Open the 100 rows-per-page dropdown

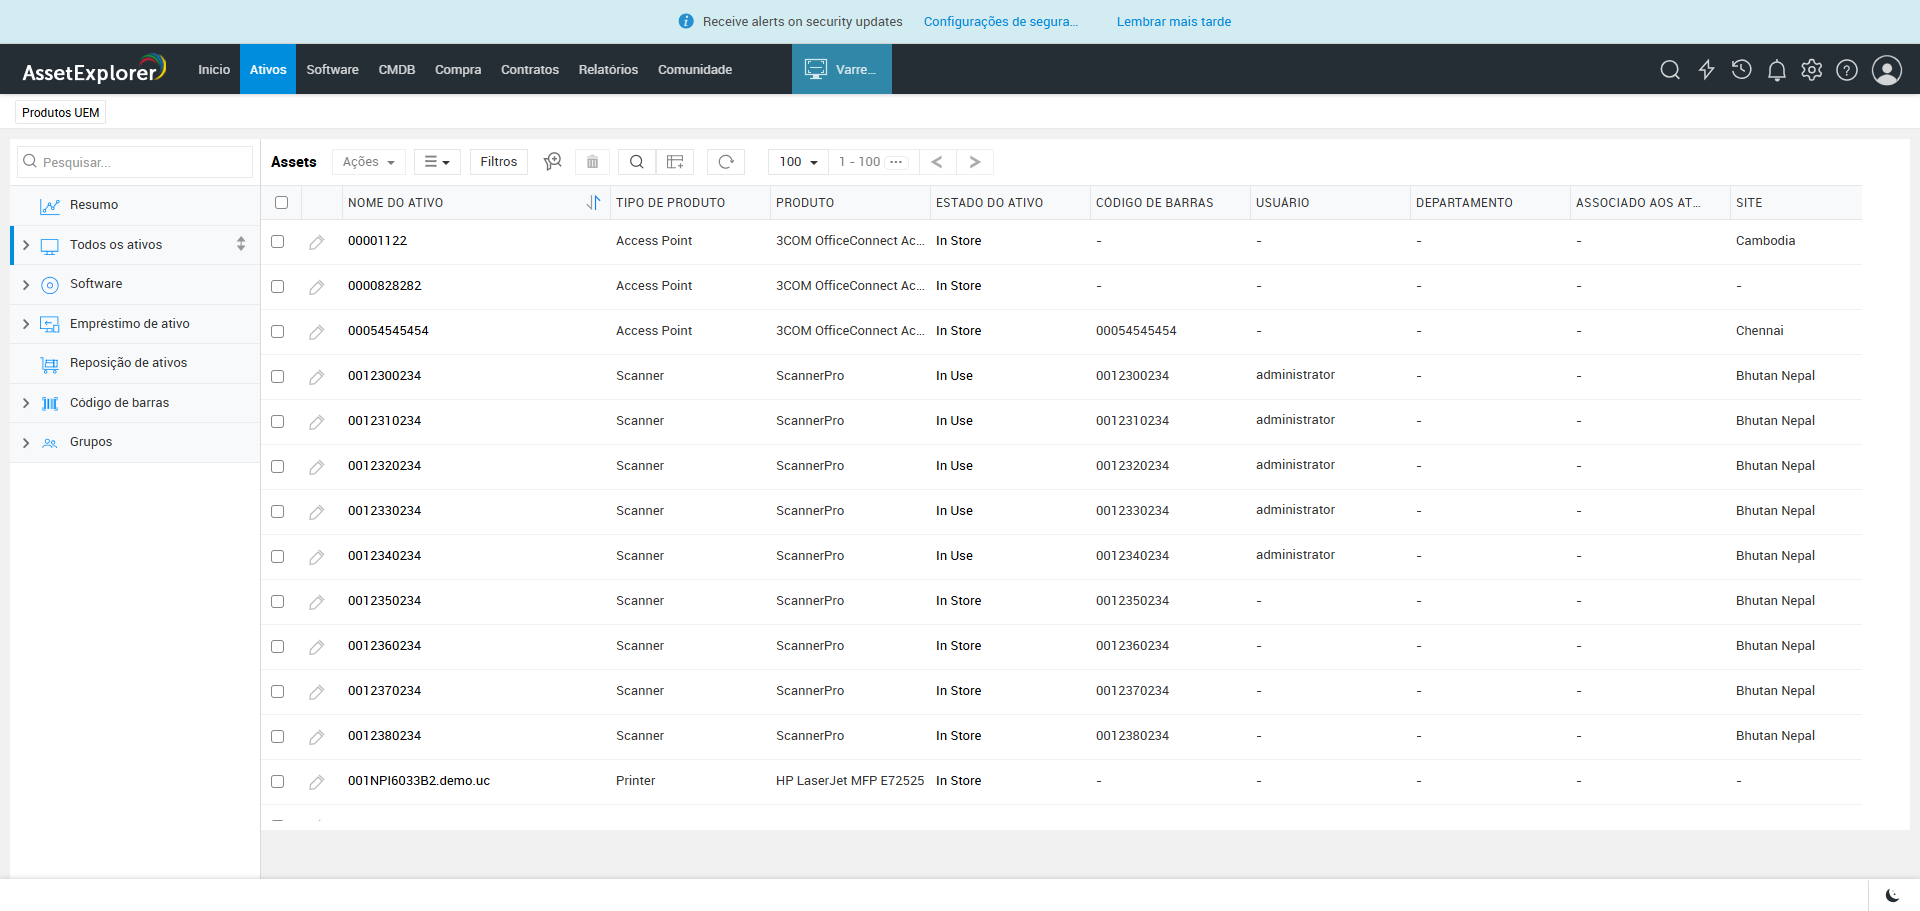point(798,162)
